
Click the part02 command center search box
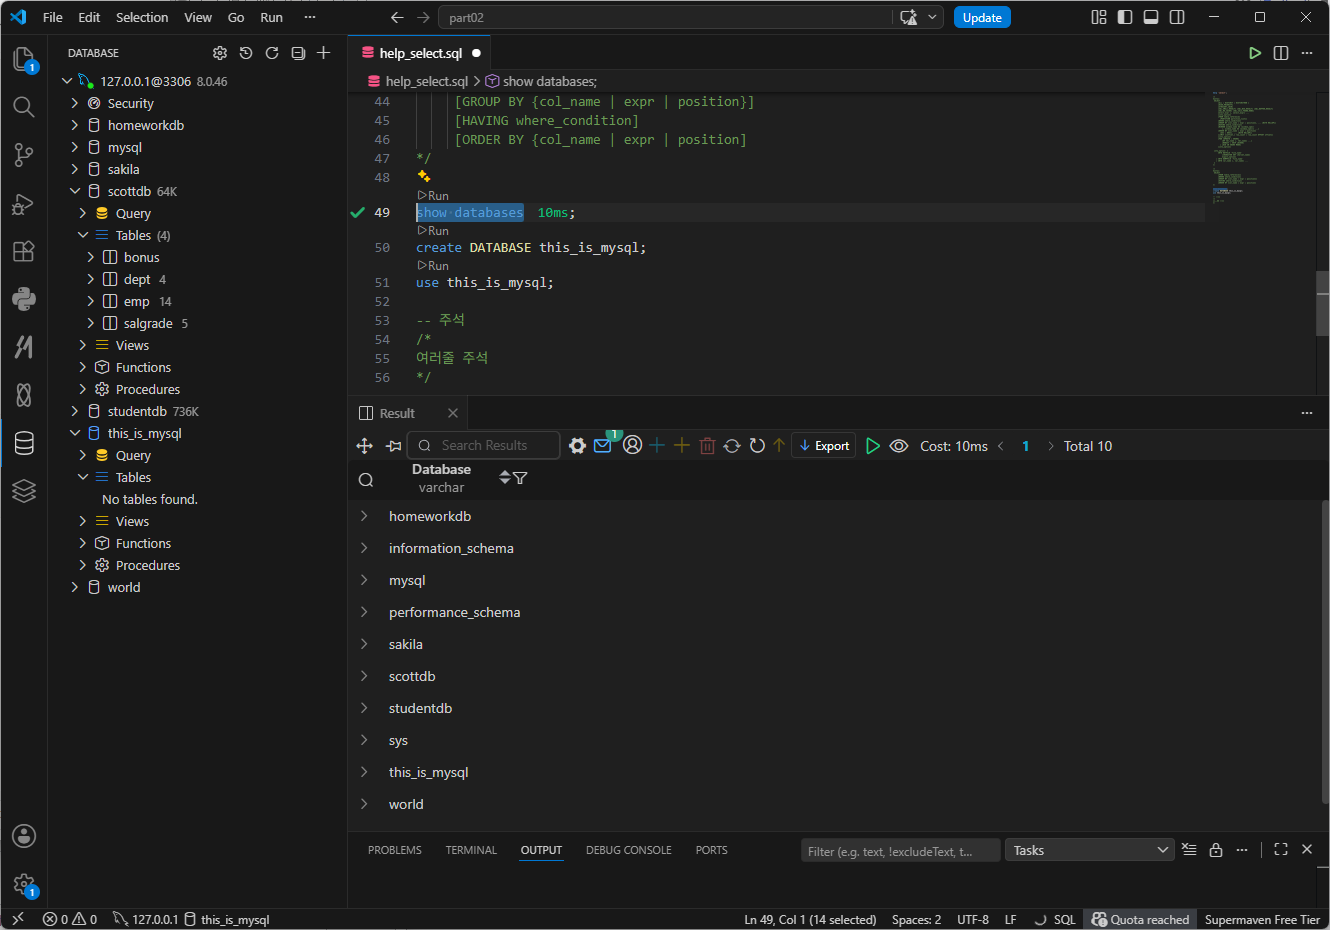[665, 17]
